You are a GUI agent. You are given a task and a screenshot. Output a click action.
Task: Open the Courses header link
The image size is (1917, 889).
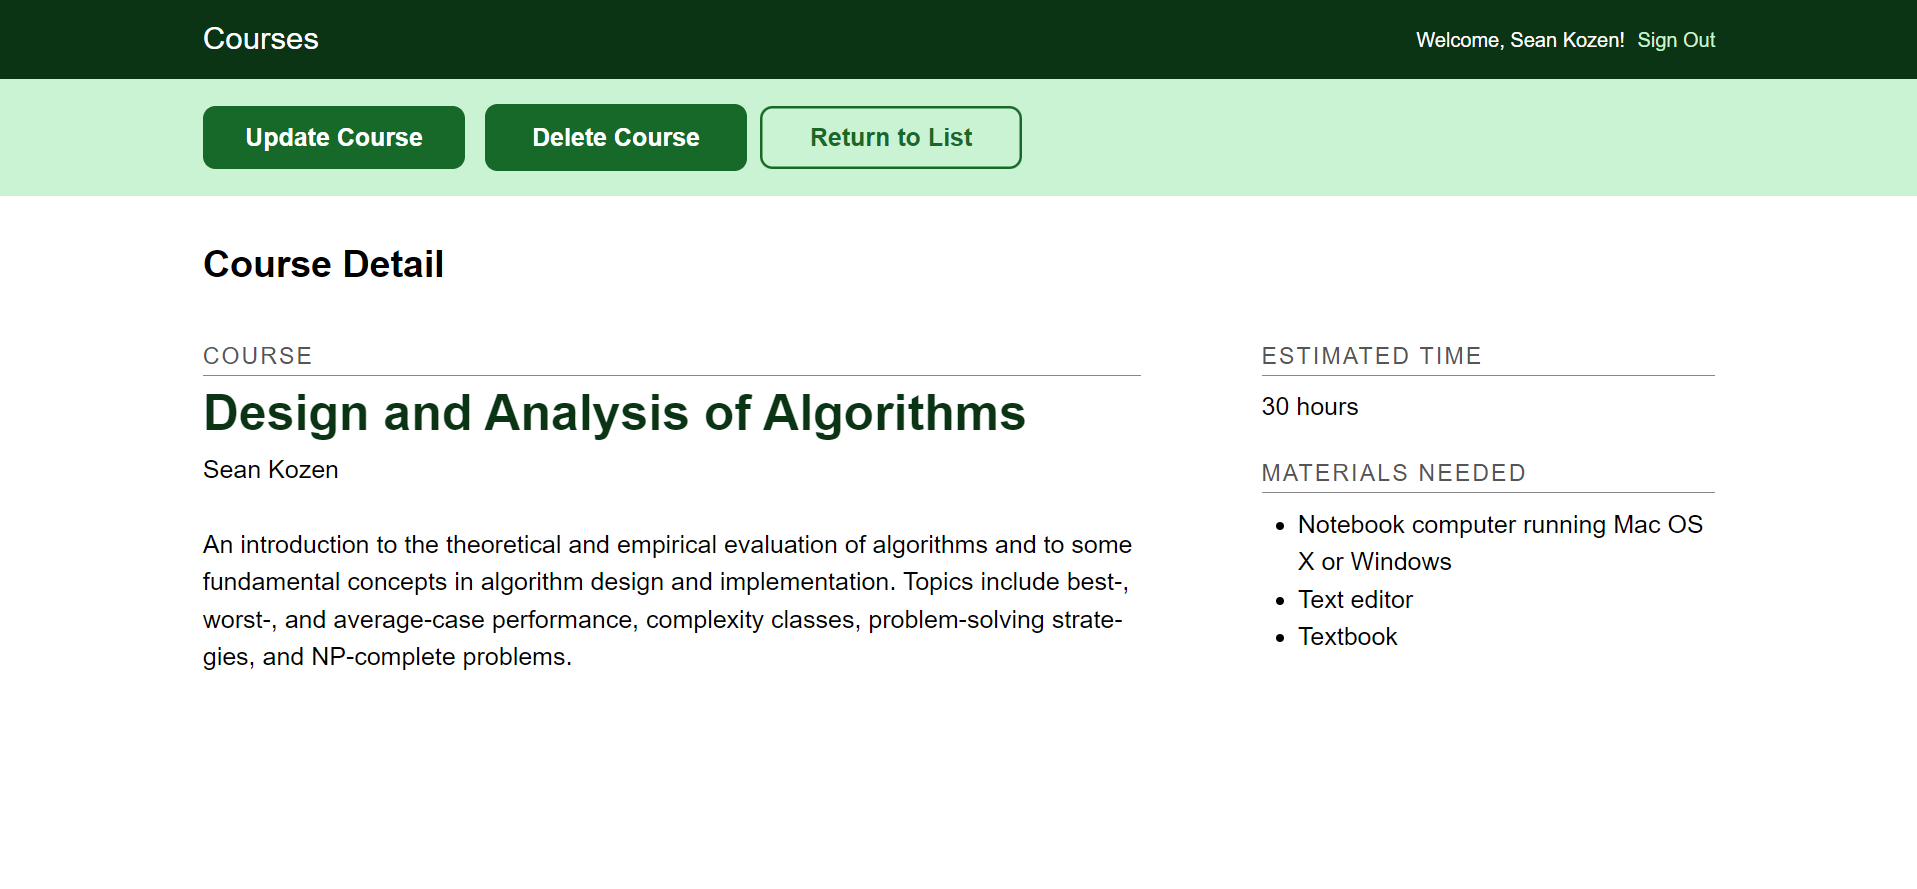[x=261, y=39]
